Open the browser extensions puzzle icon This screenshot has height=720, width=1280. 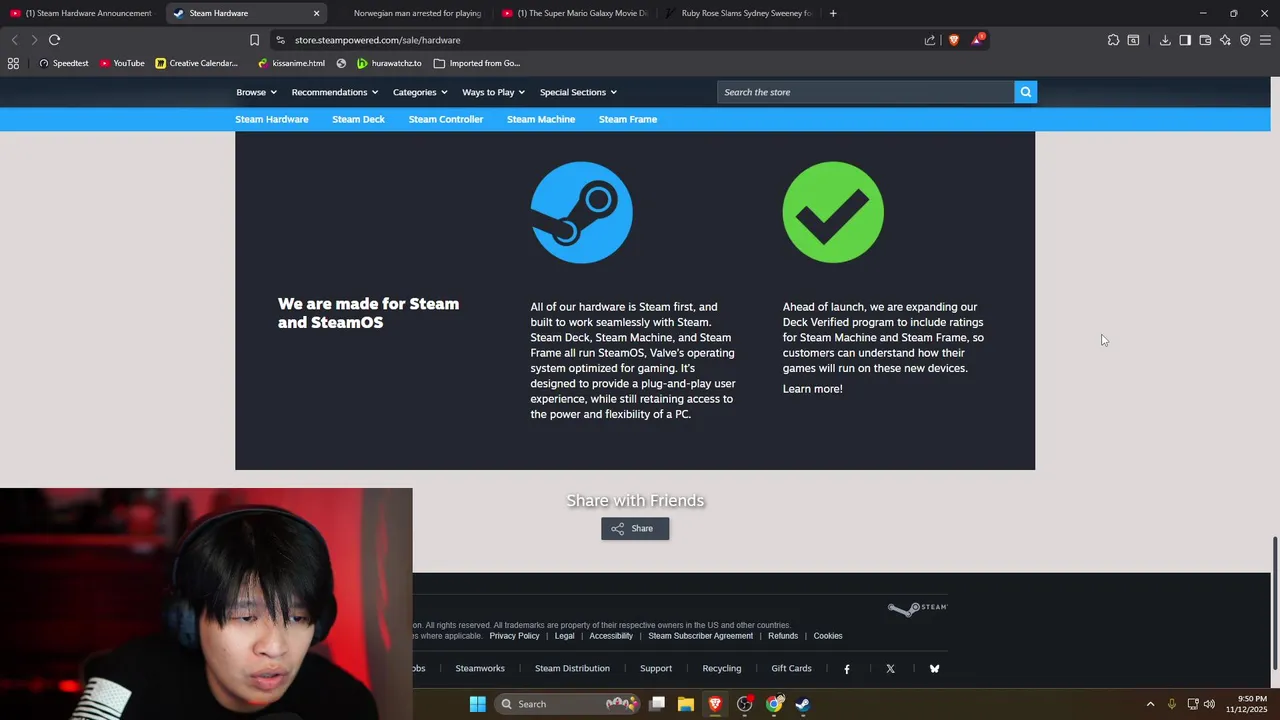coord(1113,40)
